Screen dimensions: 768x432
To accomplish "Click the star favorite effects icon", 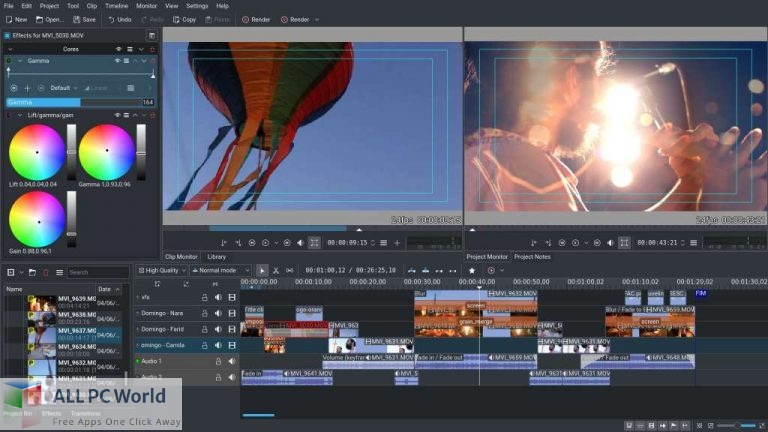I will [x=472, y=270].
